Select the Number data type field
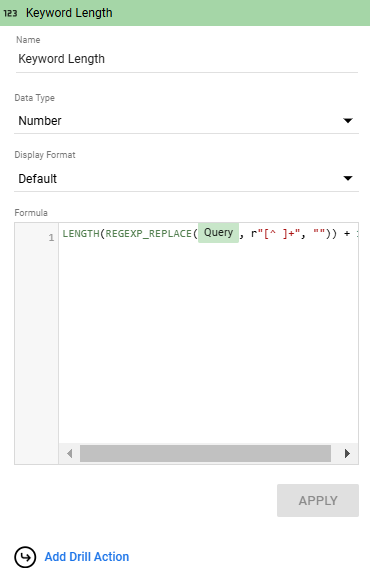The width and height of the screenshot is (370, 575). pyautogui.click(x=186, y=121)
